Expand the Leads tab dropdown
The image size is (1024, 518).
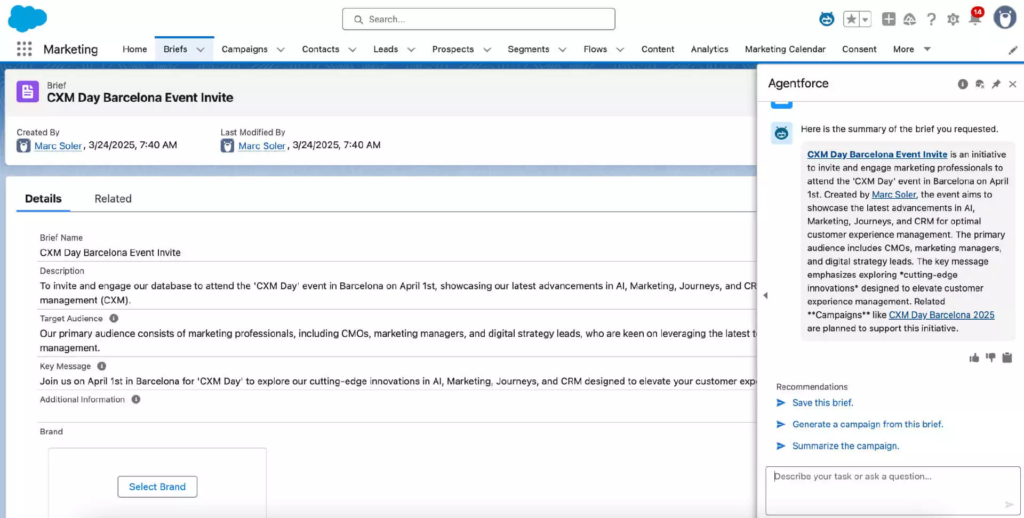coord(411,50)
